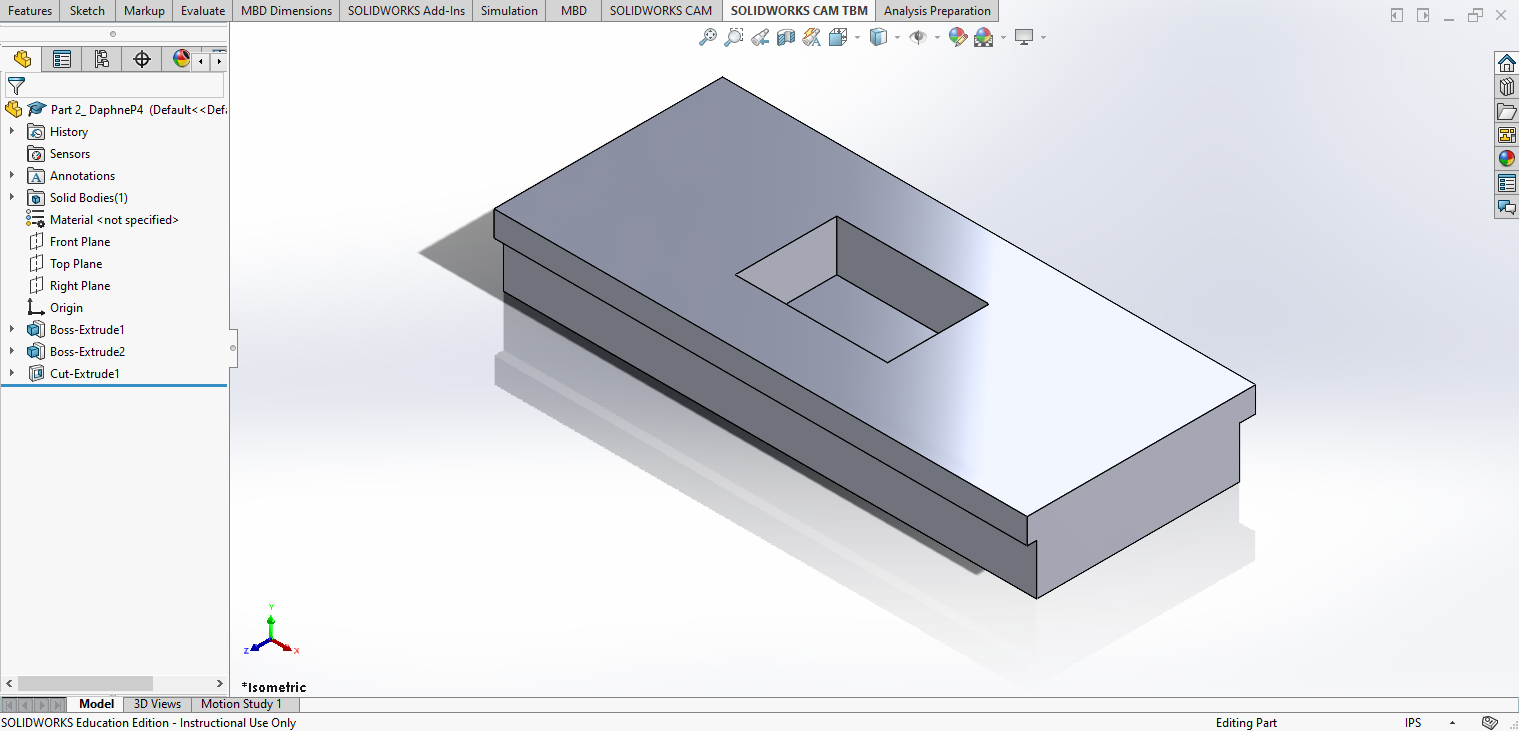Switch to the Evaluate tab

click(x=203, y=11)
